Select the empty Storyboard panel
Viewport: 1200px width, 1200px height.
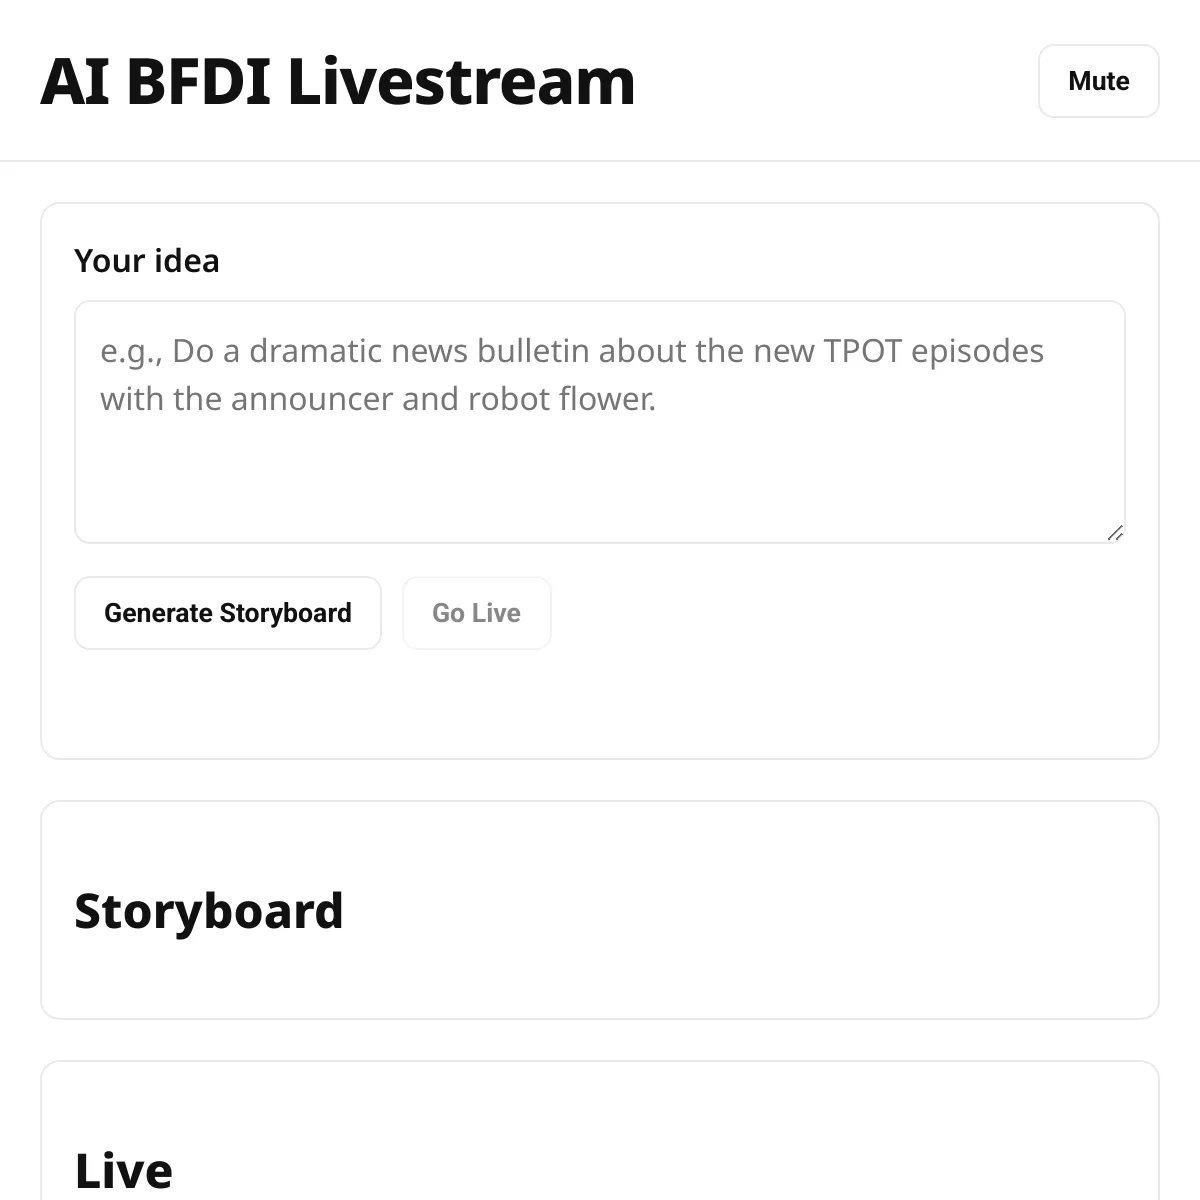(x=600, y=910)
